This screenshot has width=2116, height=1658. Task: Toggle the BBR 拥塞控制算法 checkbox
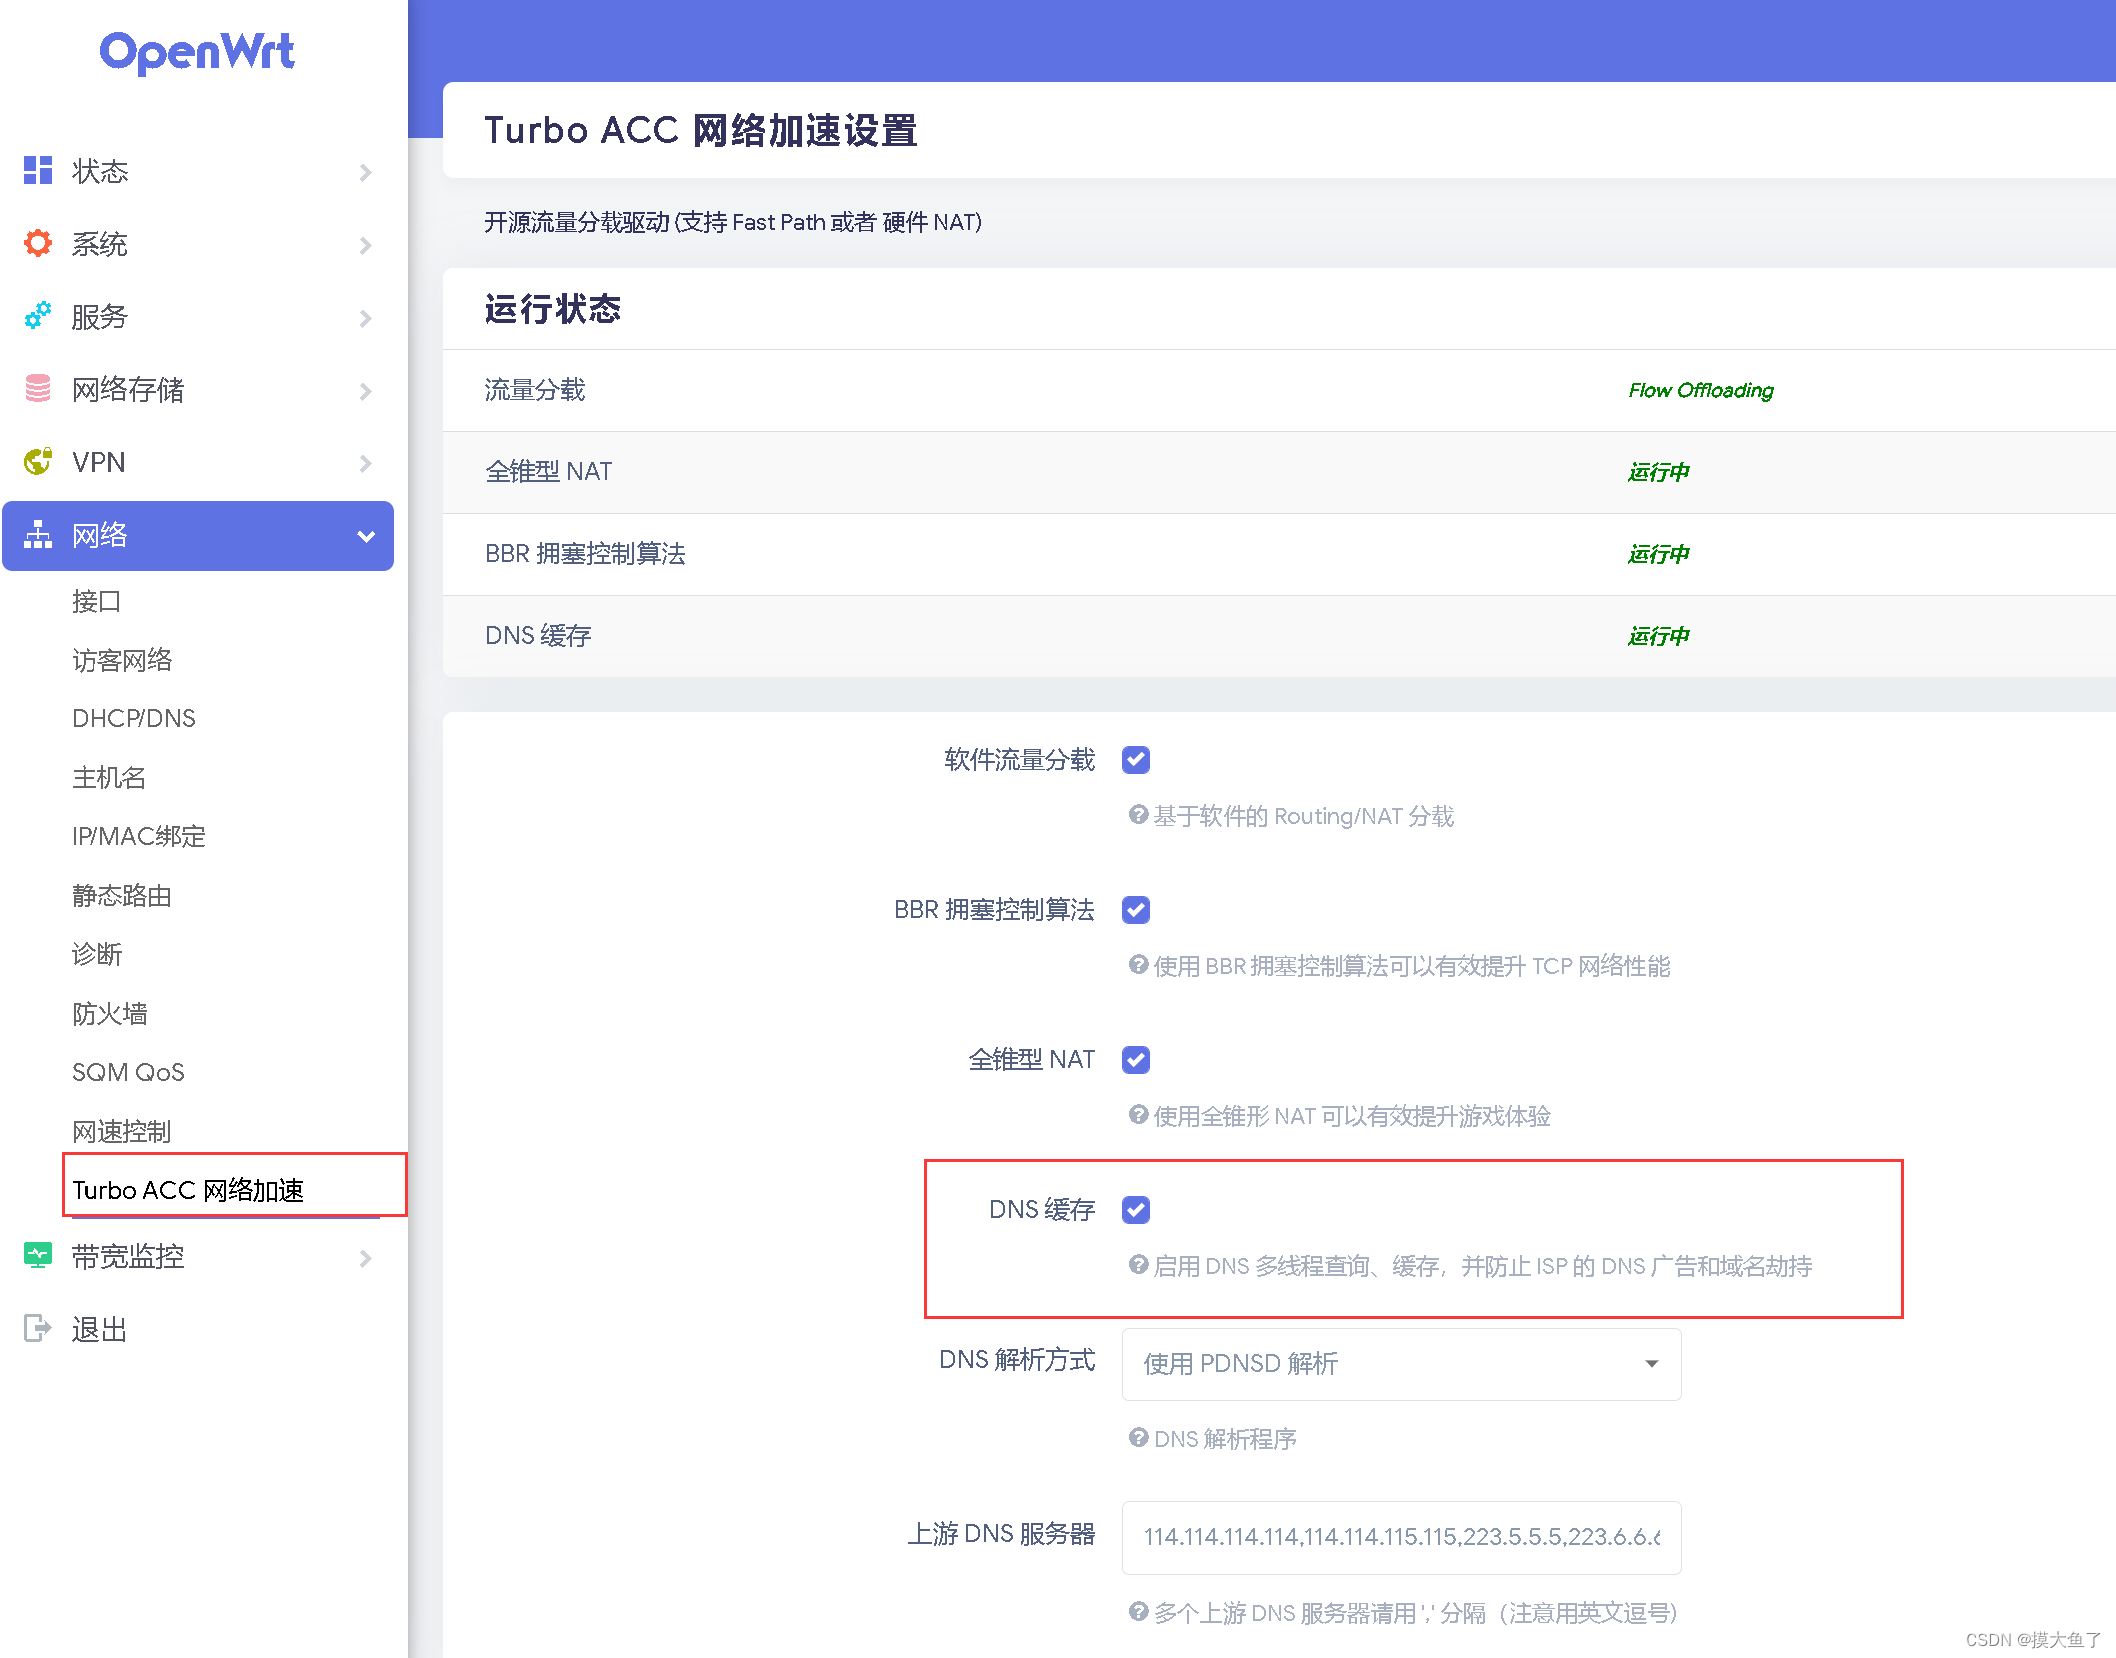tap(1136, 910)
